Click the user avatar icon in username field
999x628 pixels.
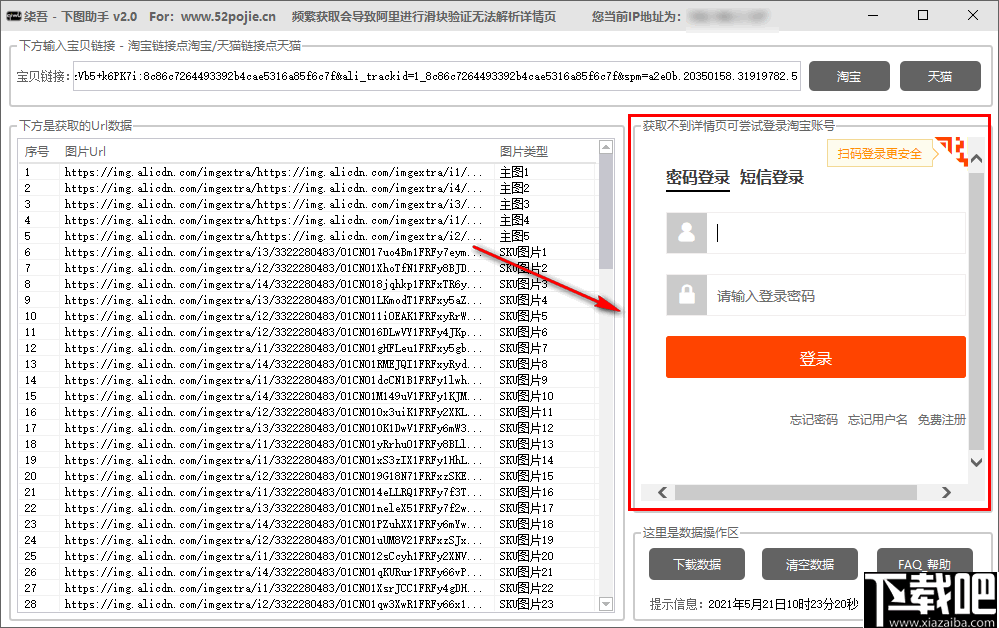[687, 232]
